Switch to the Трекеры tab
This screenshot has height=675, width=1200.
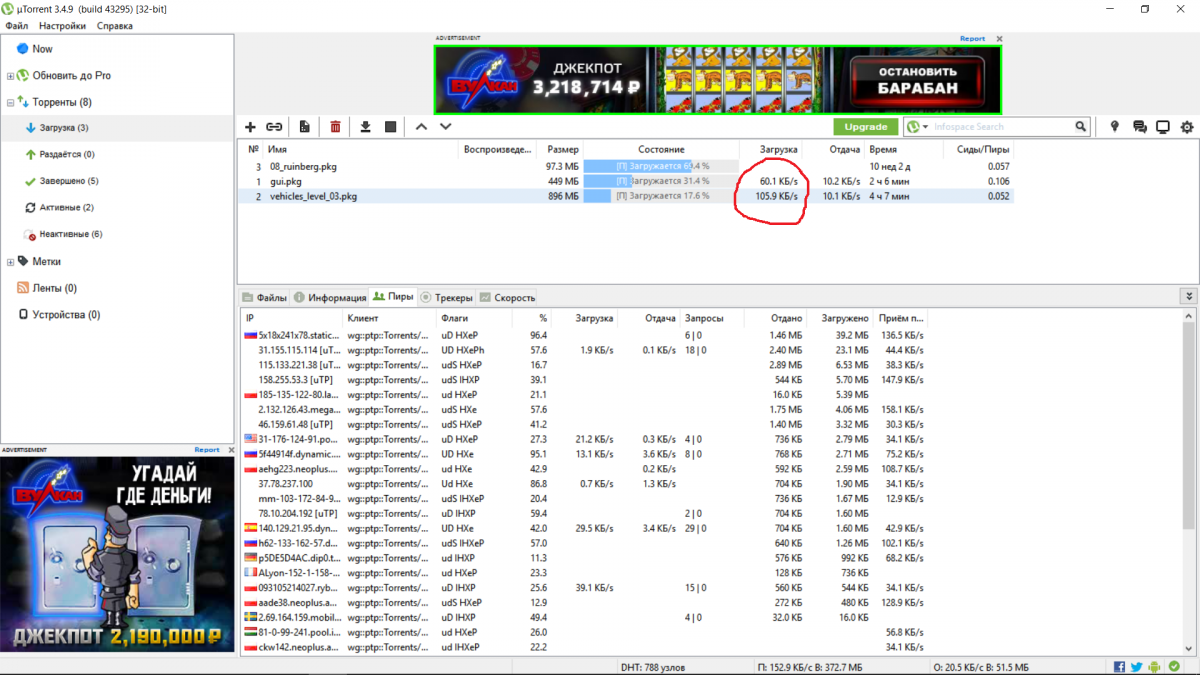[x=446, y=297]
